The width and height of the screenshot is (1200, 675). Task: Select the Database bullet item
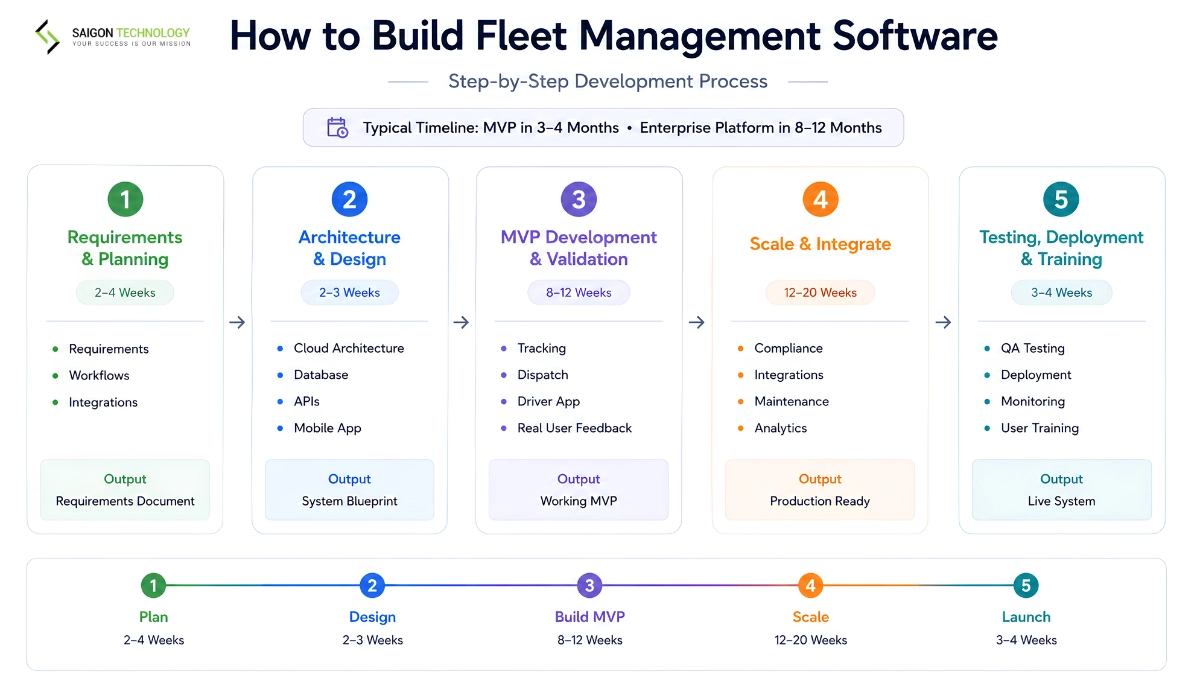click(x=312, y=375)
